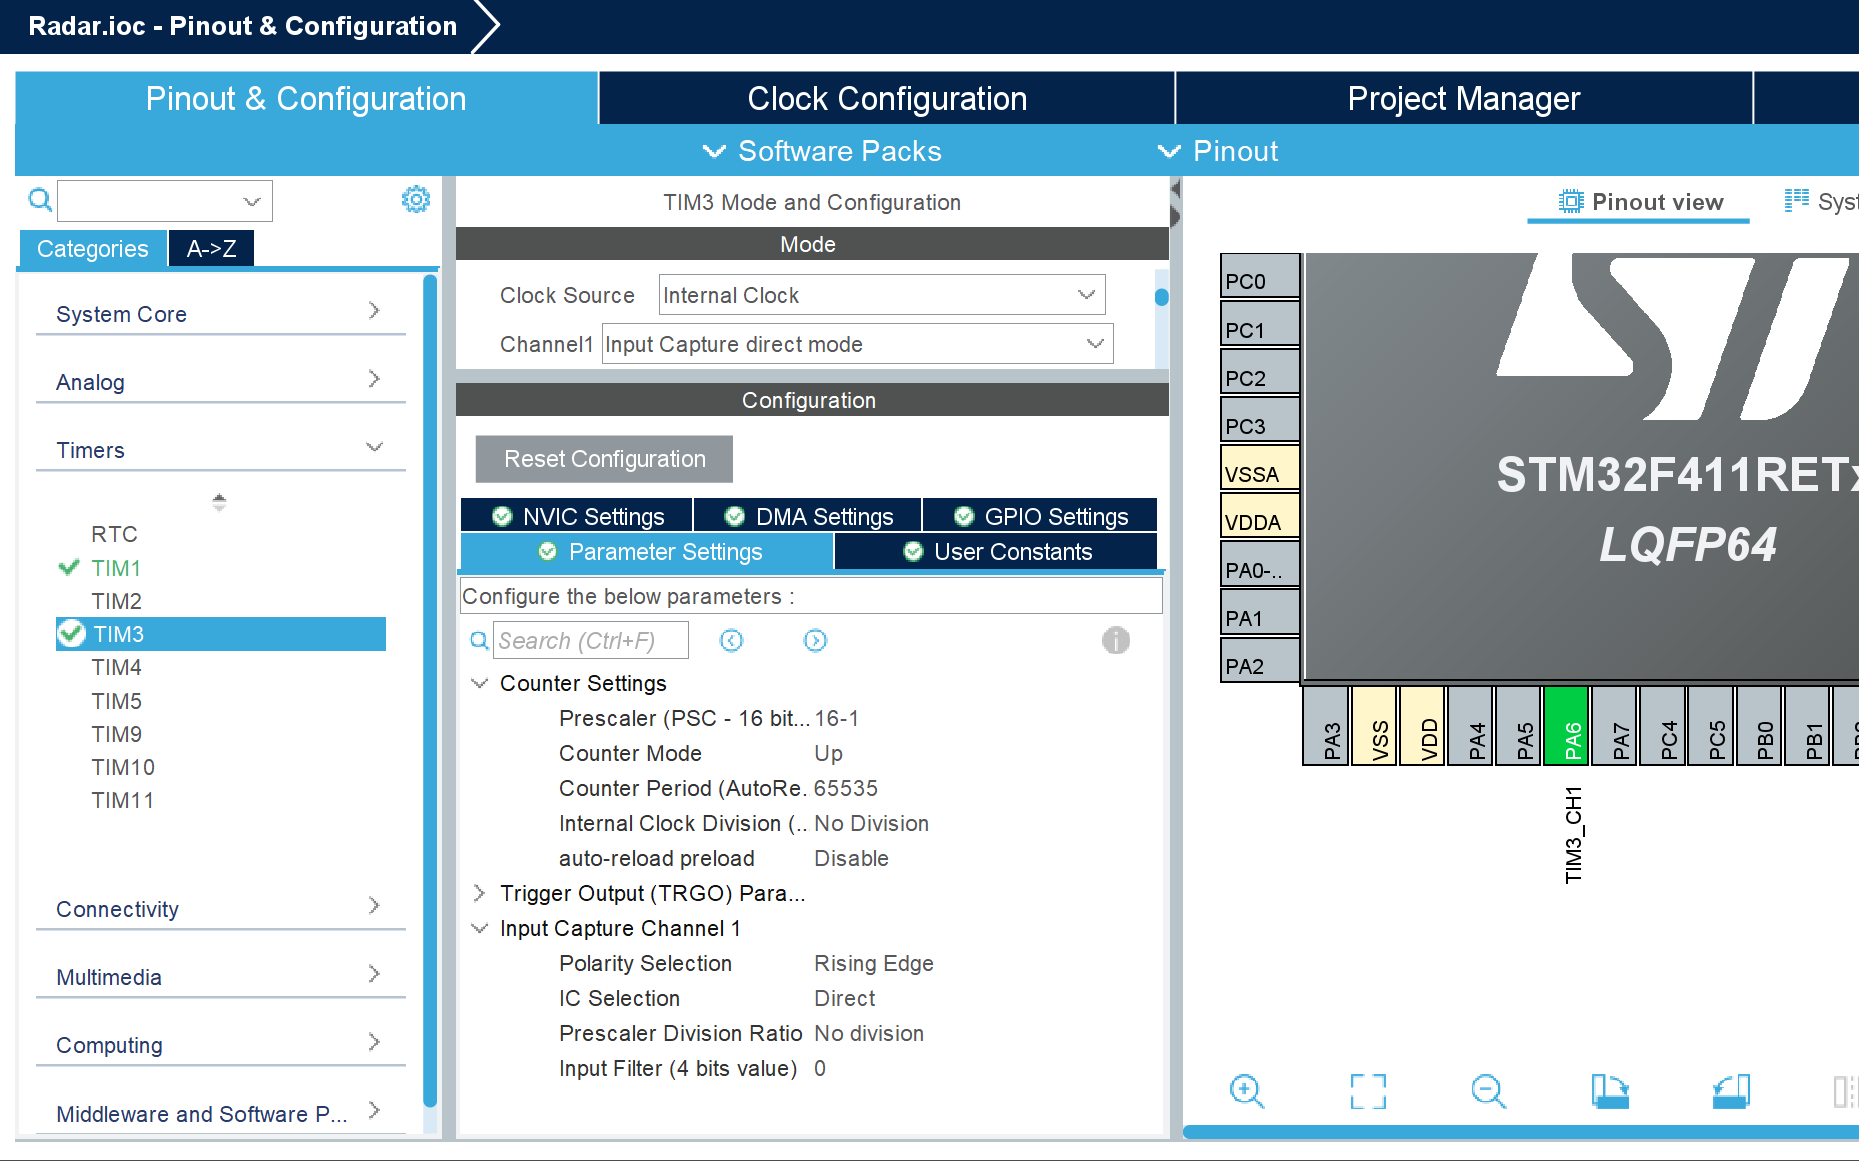Click the TIM3 enabled check icon
The height and width of the screenshot is (1161, 1859).
(x=71, y=634)
